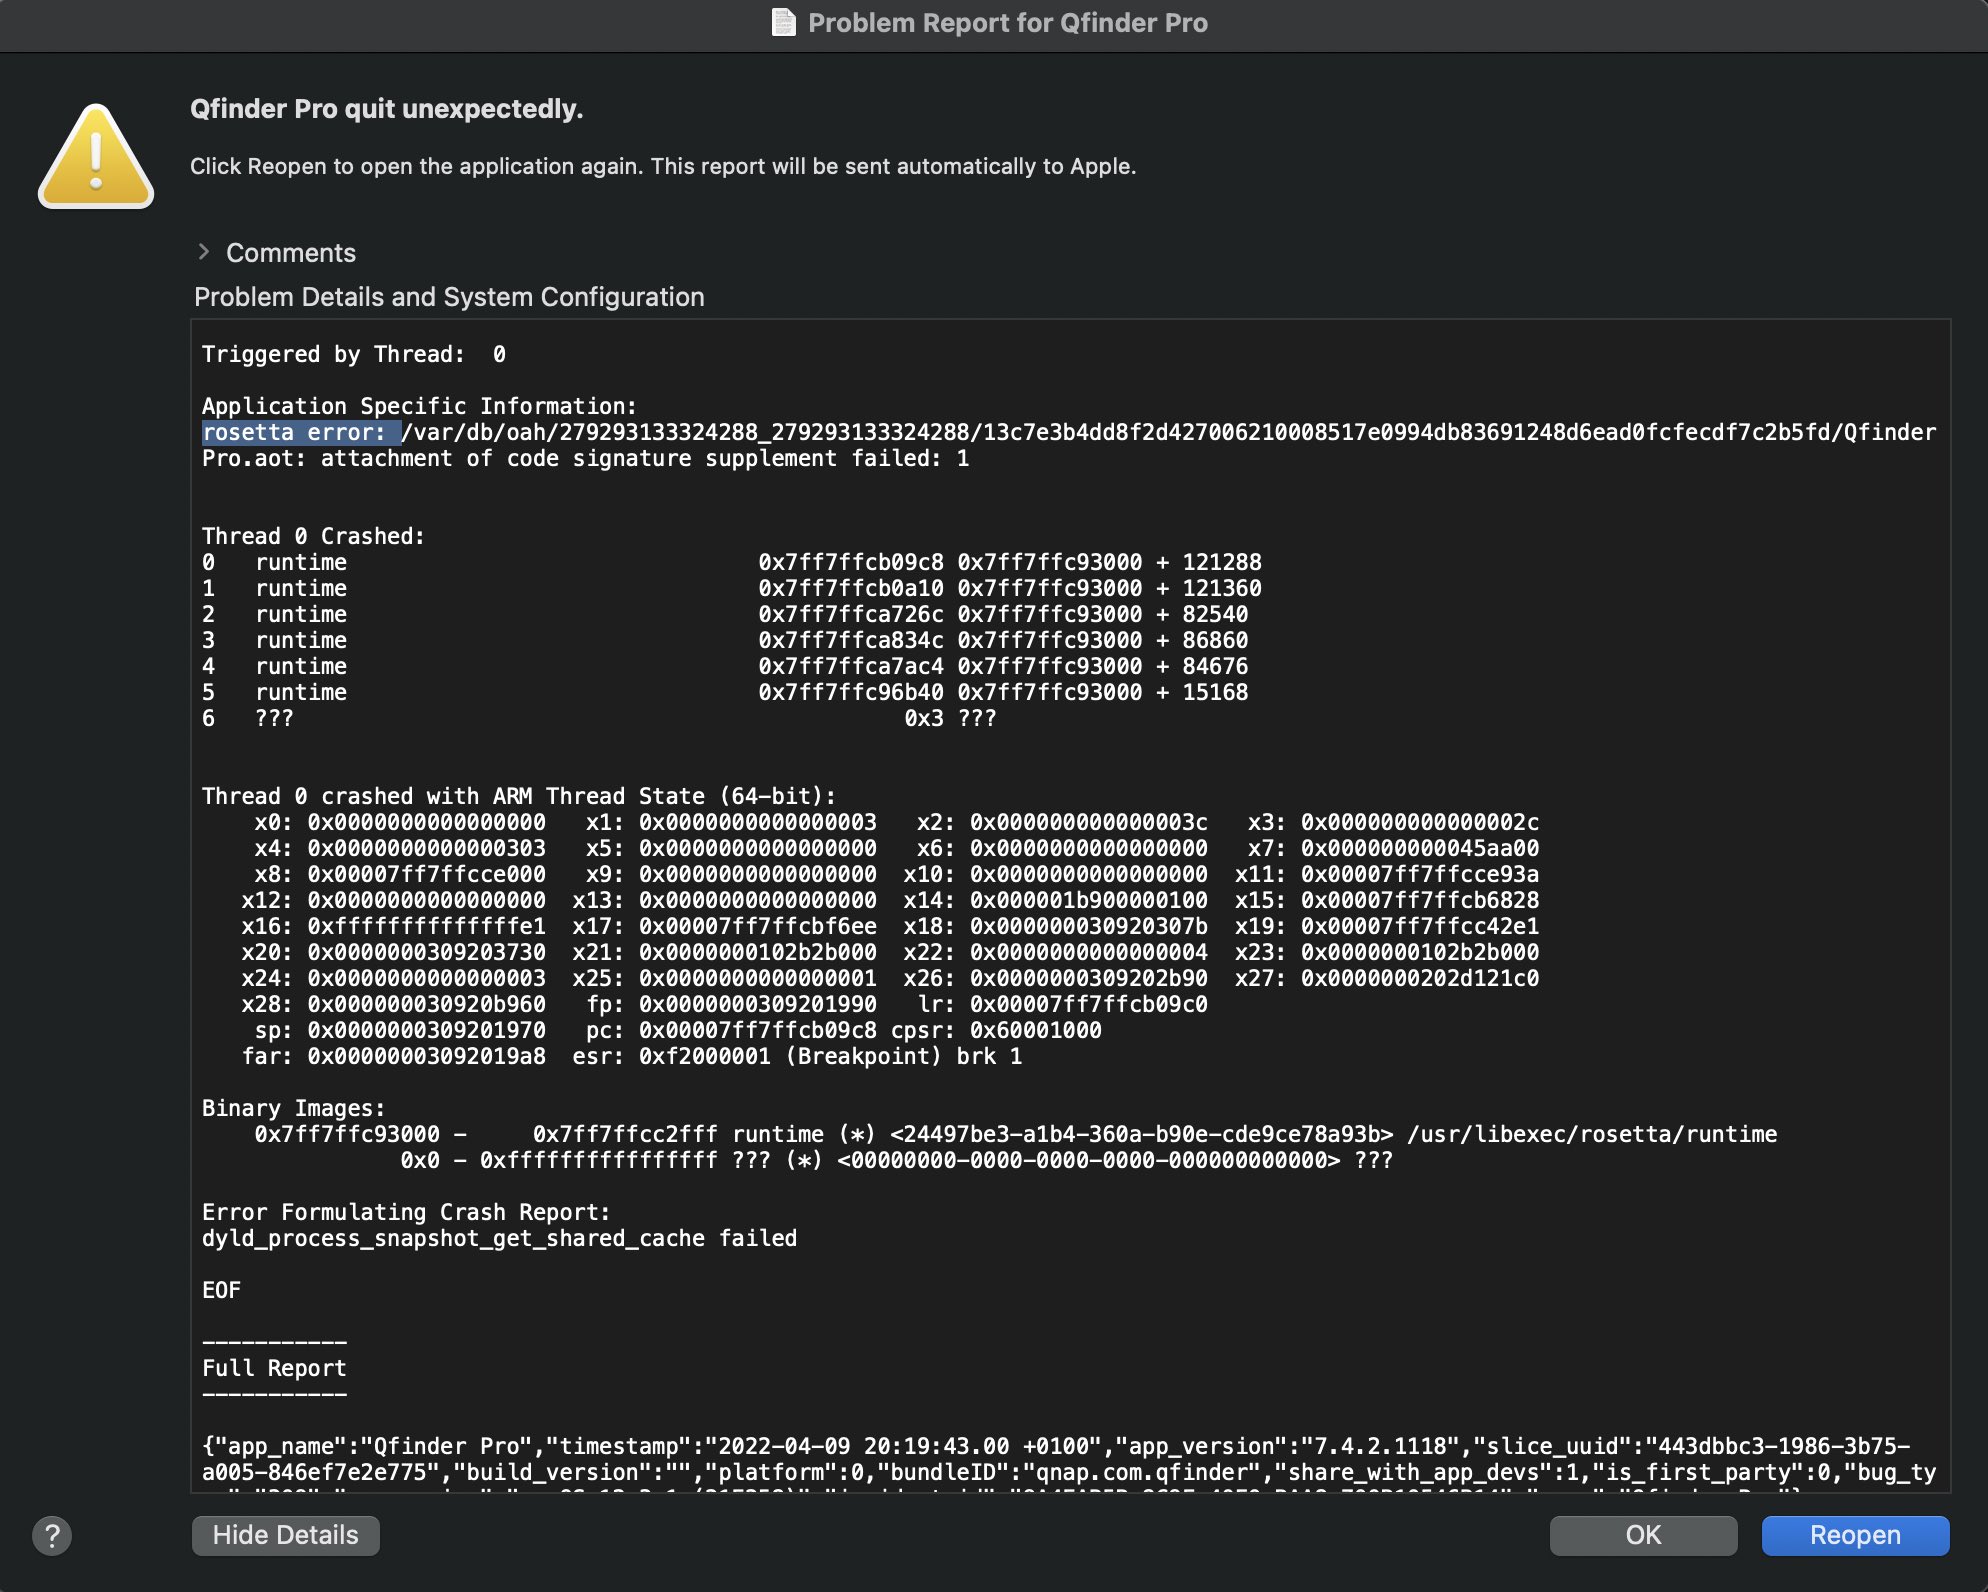Reopen the Qfinder Pro application

click(x=1854, y=1535)
